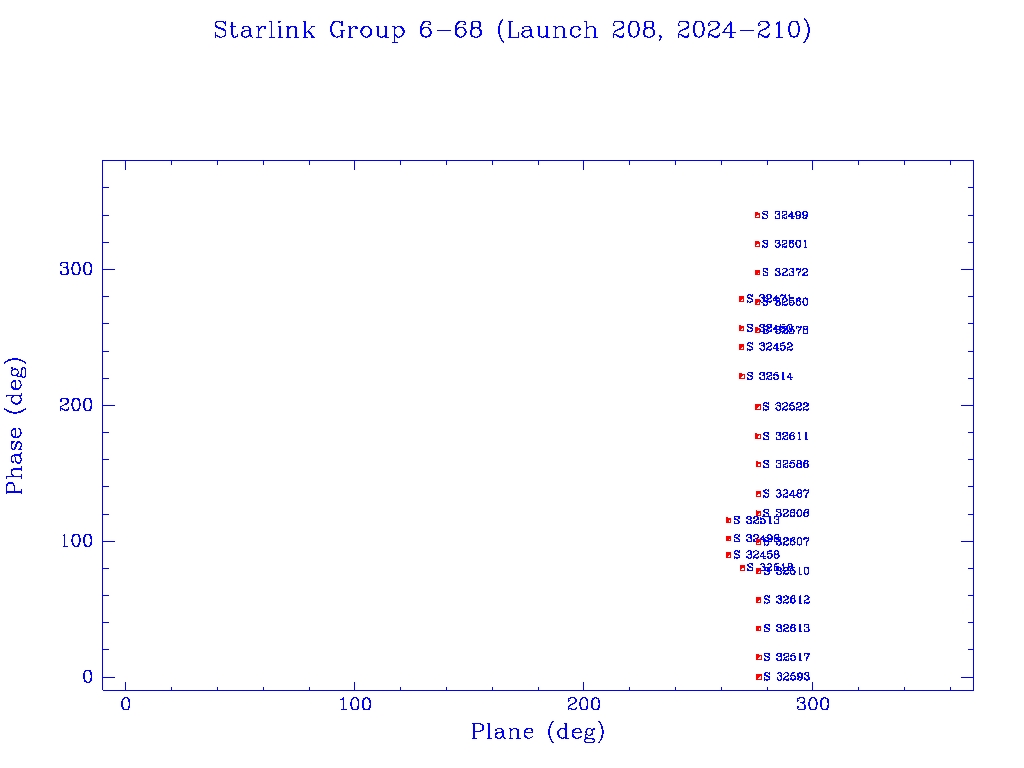Click the Plane axis tick label '100'
Image resolution: width=1024 pixels, height=768 pixels.
point(355,704)
